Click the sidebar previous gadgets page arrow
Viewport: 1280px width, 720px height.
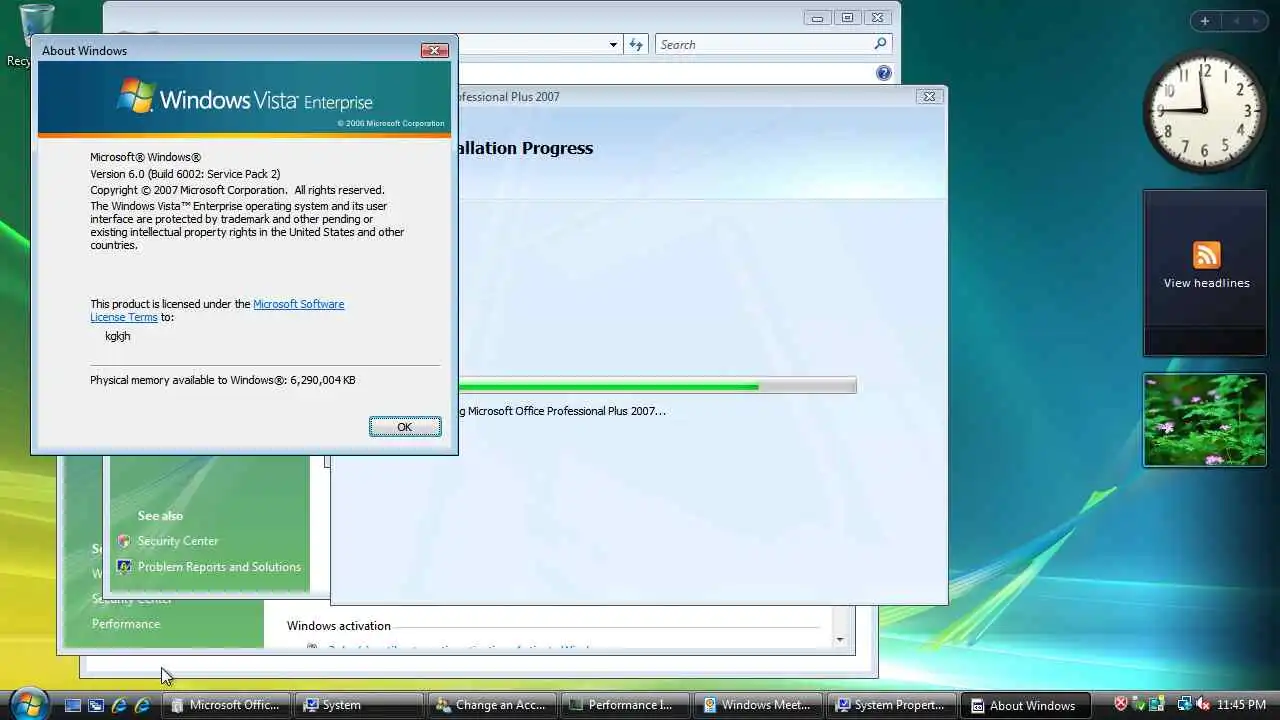[1236, 21]
